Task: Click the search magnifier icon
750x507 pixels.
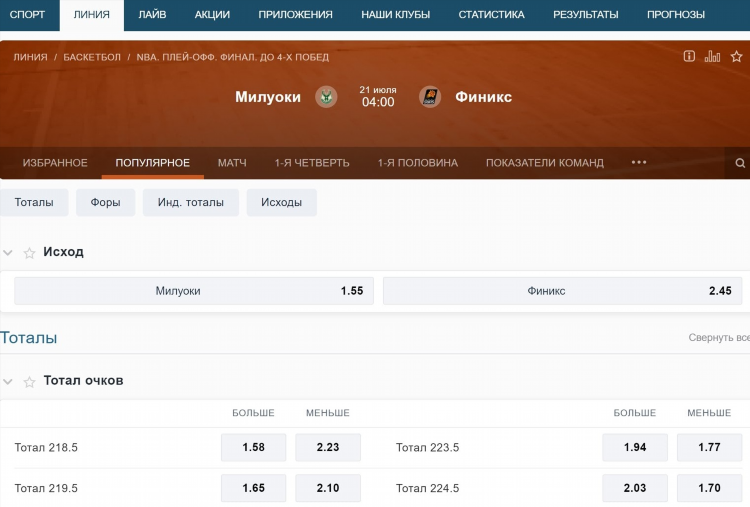Action: pyautogui.click(x=740, y=163)
